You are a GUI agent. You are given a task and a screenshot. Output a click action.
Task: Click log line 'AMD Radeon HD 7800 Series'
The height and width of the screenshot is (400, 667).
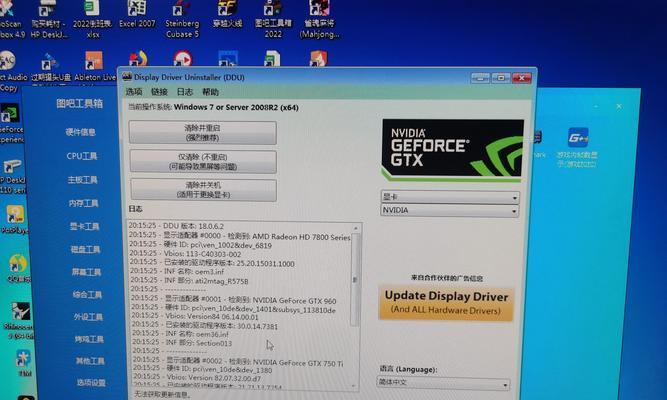click(x=239, y=237)
